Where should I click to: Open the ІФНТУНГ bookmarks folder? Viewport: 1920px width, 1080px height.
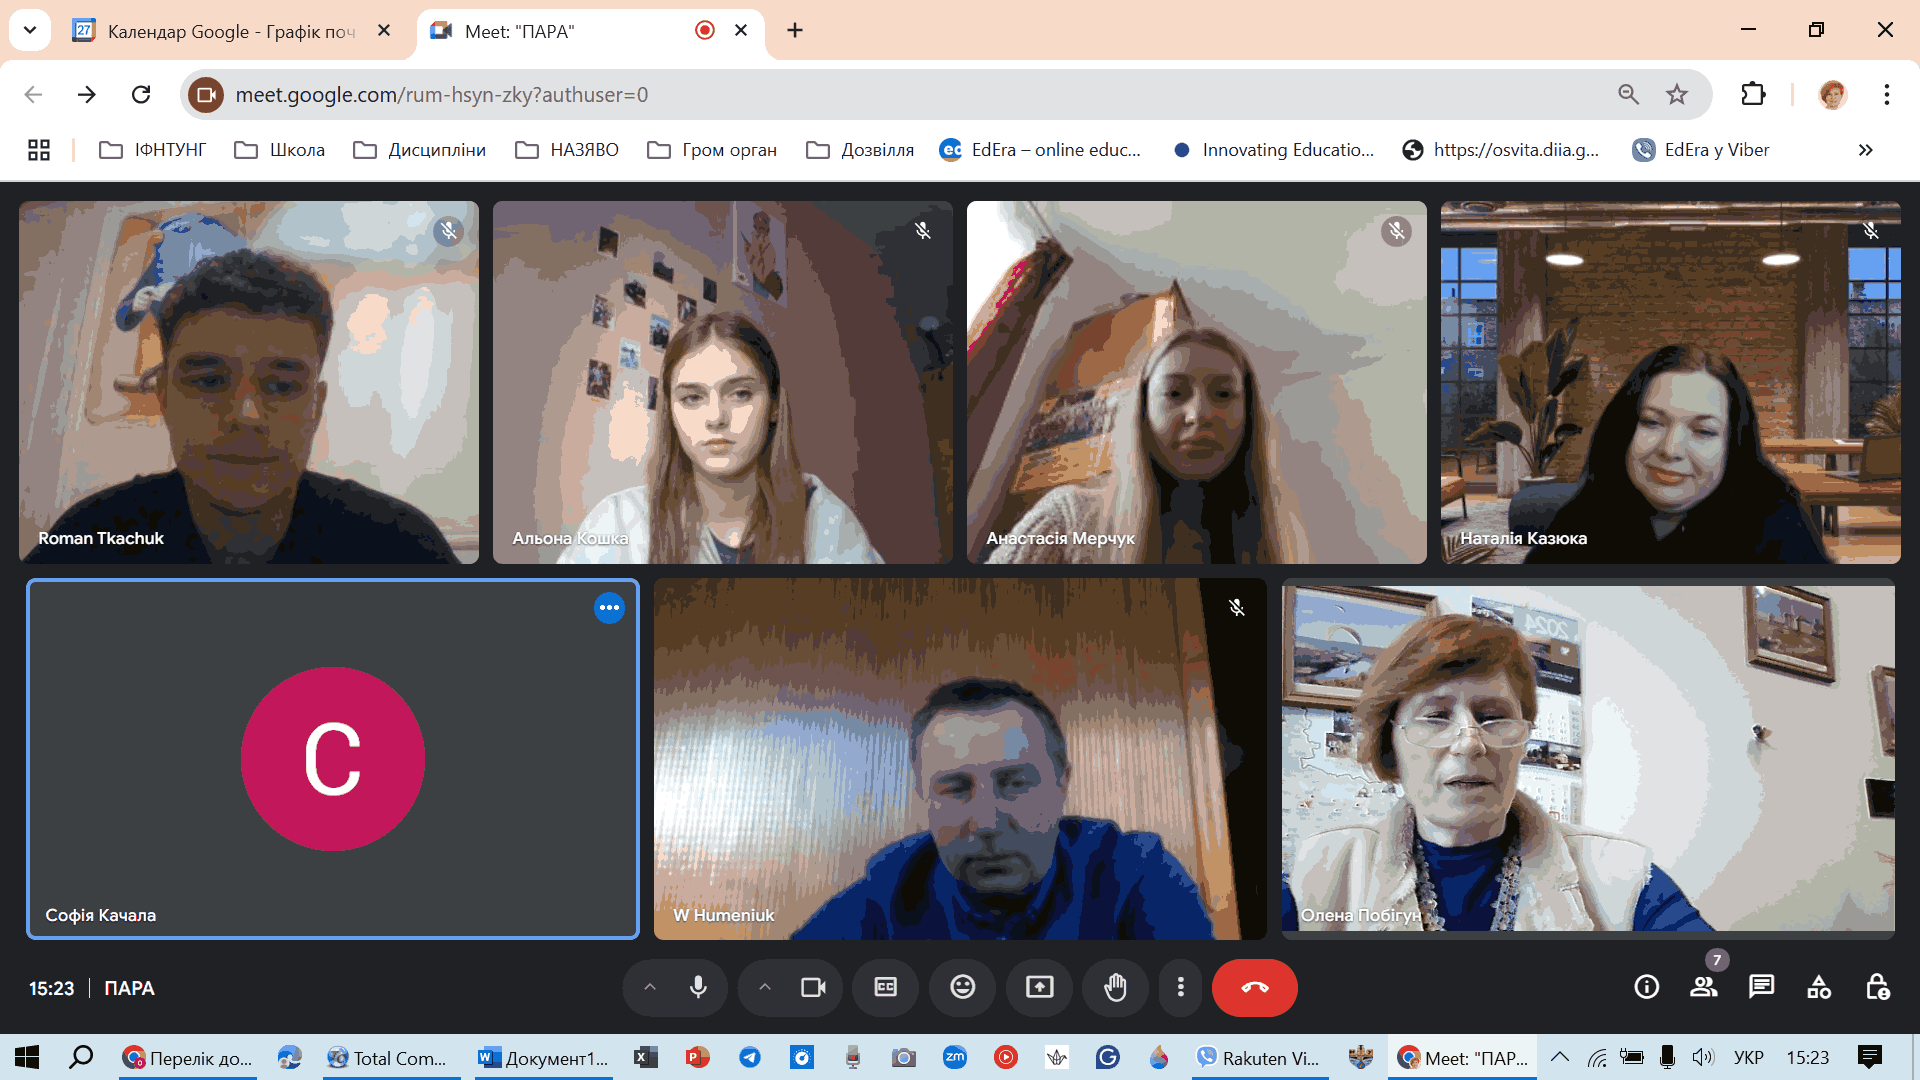153,150
